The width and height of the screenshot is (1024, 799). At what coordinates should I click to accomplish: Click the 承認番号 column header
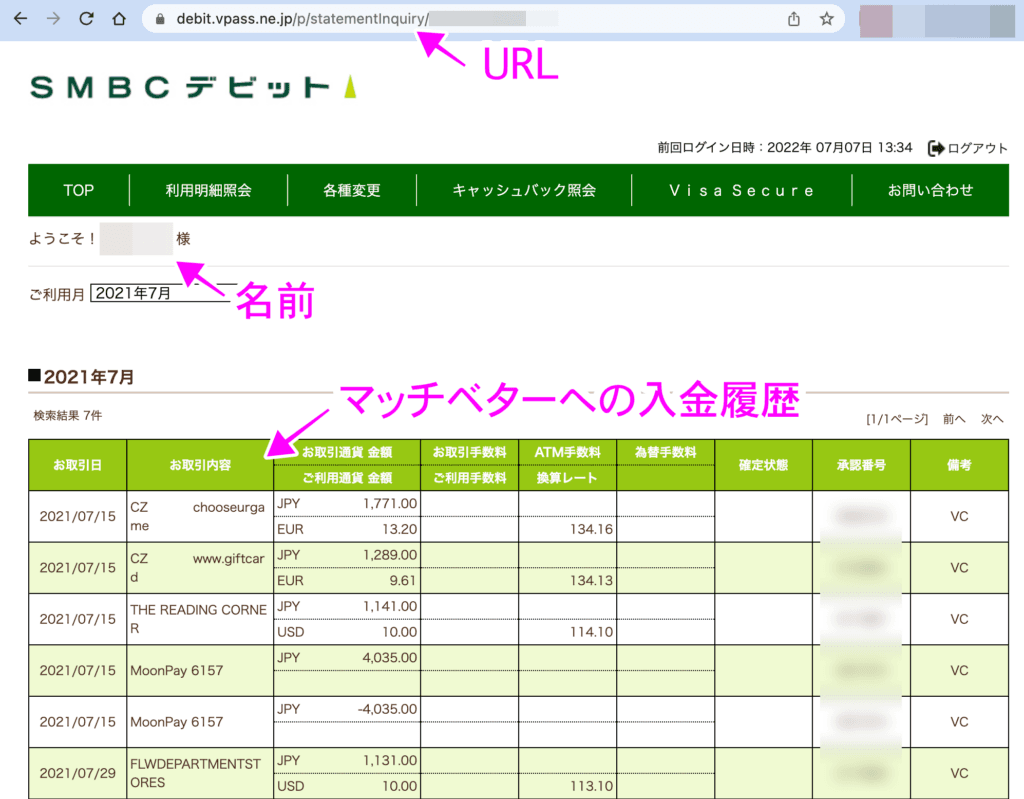pyautogui.click(x=861, y=465)
